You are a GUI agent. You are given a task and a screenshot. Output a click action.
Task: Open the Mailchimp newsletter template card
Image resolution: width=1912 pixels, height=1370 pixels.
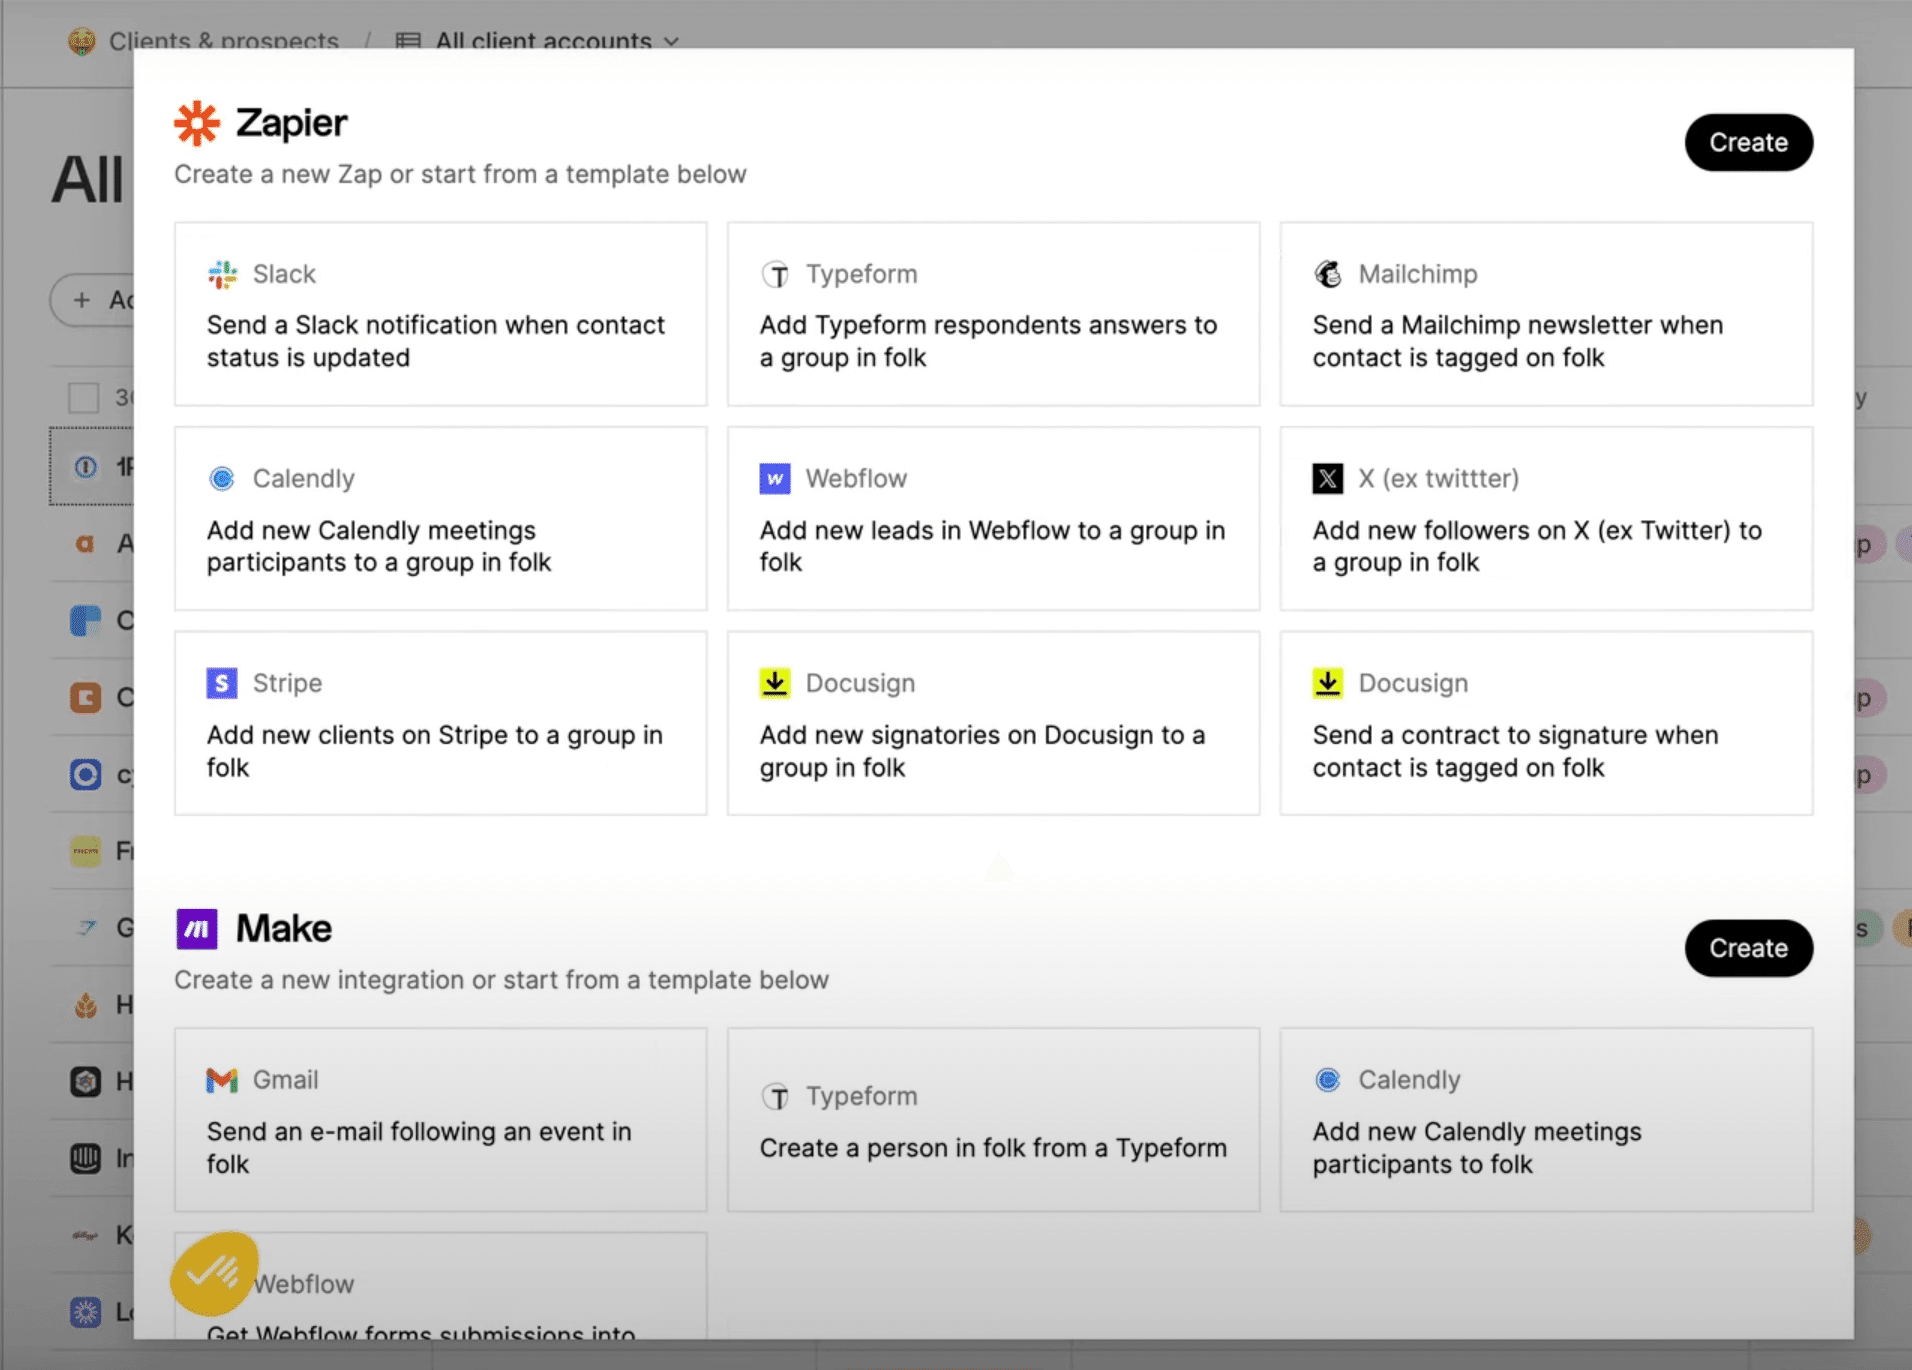[x=1546, y=314]
